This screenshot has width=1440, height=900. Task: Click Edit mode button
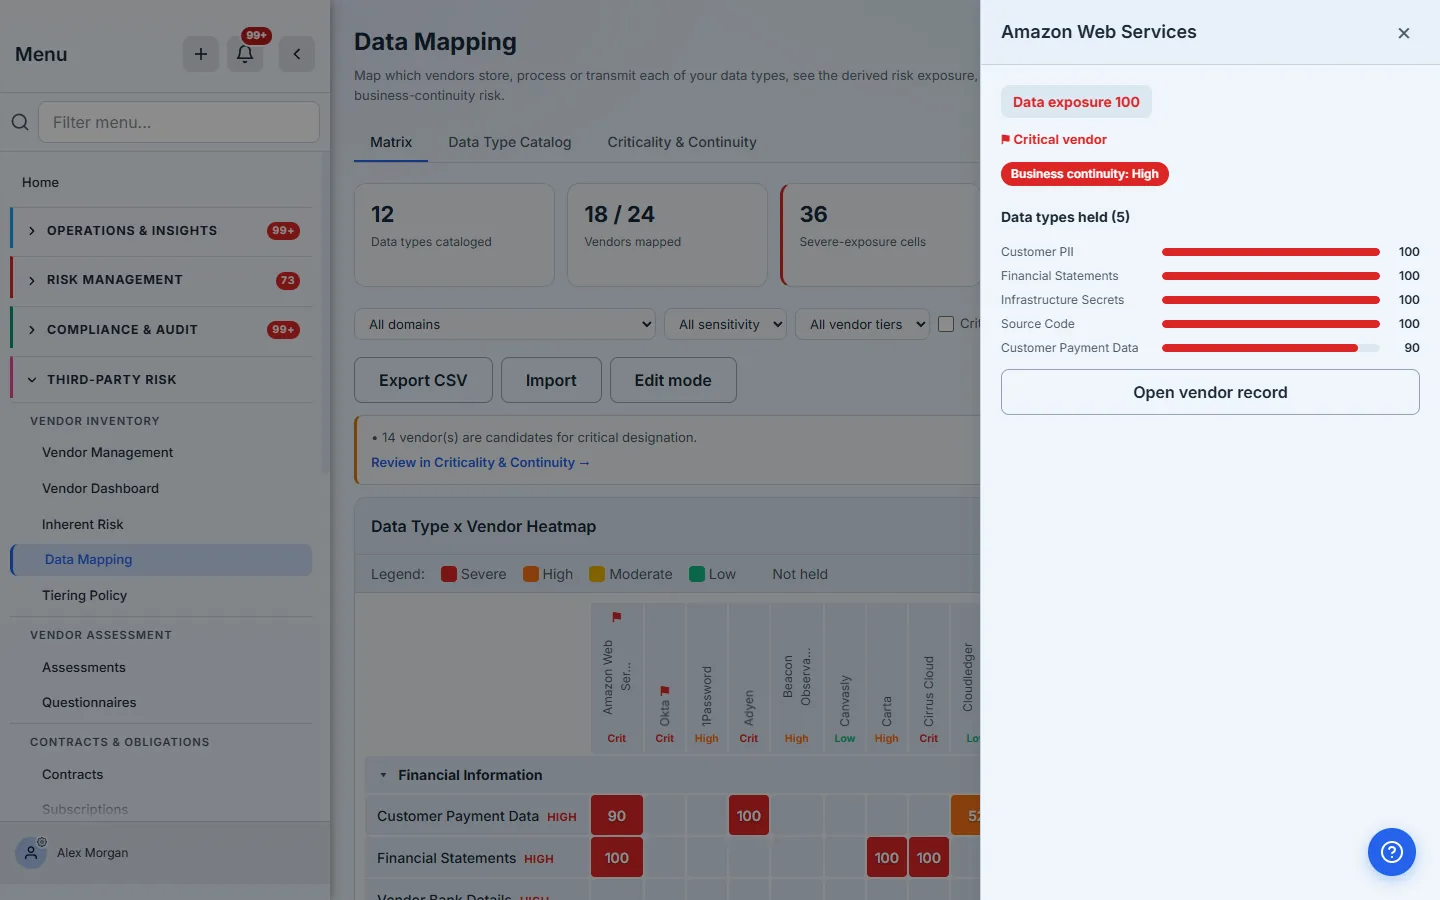[x=673, y=380]
